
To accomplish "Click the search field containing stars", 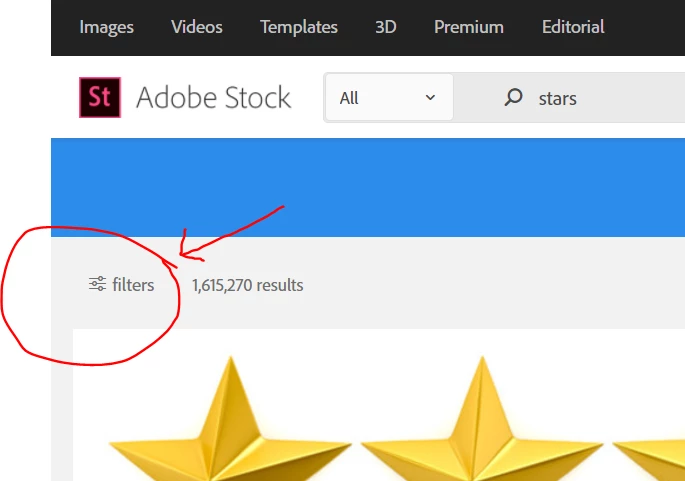I will (569, 98).
